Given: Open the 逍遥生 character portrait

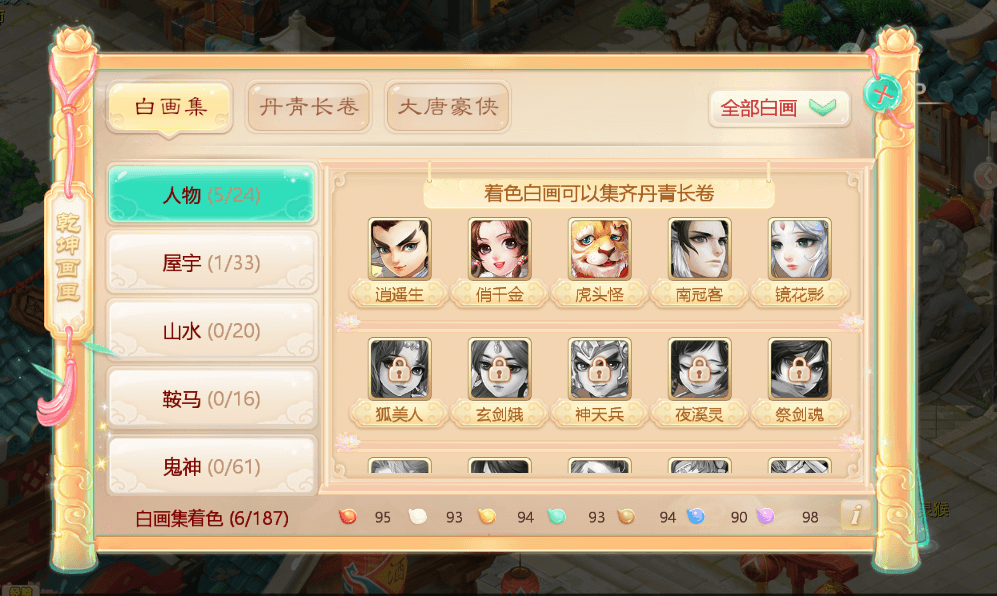Looking at the screenshot, I should [x=399, y=249].
